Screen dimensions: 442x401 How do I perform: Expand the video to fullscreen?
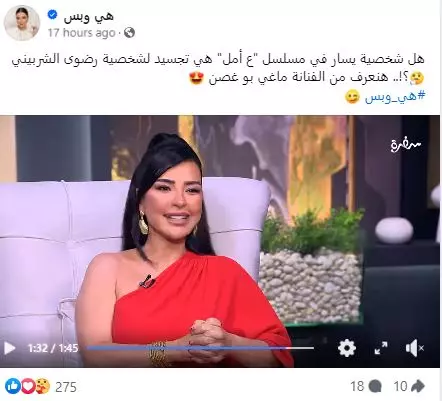coord(381,348)
